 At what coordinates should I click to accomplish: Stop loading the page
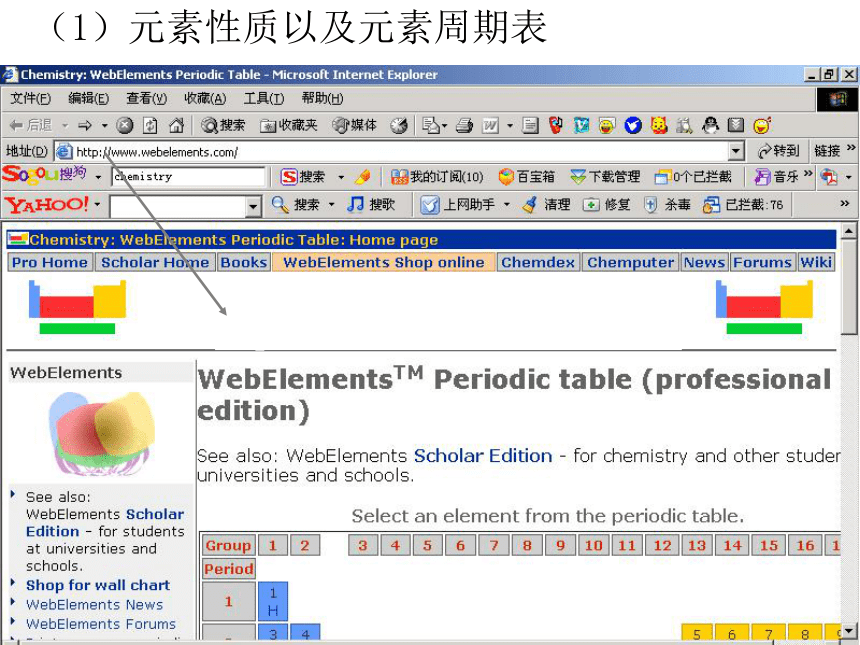pyautogui.click(x=125, y=126)
